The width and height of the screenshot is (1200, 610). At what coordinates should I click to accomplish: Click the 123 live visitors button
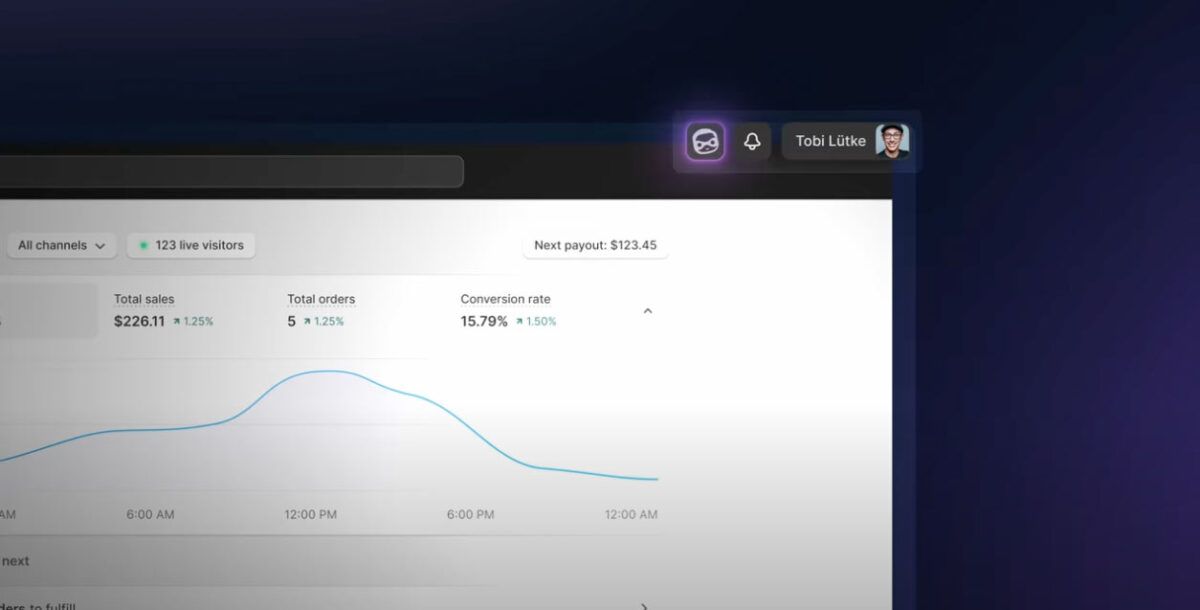(x=191, y=245)
